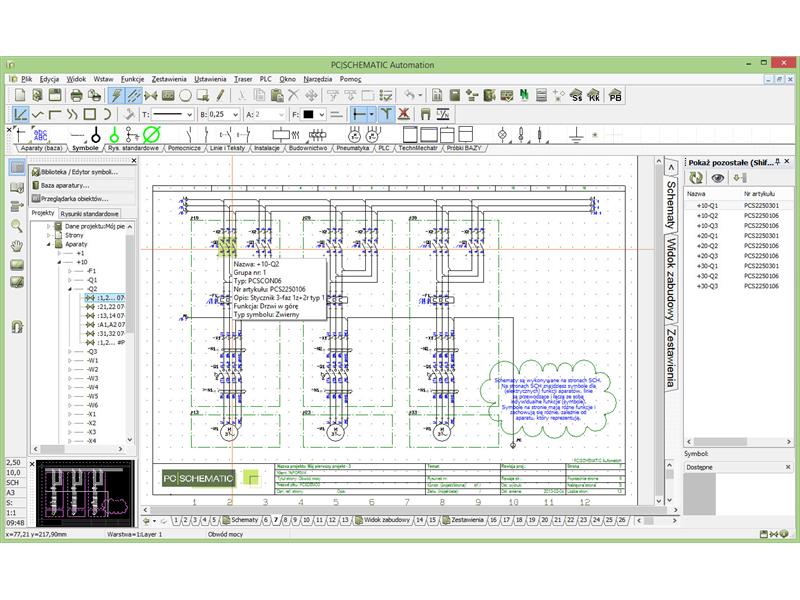The image size is (800, 600).
Task: Click the project tree horizontal scrollbar thumb
Action: click(53, 449)
